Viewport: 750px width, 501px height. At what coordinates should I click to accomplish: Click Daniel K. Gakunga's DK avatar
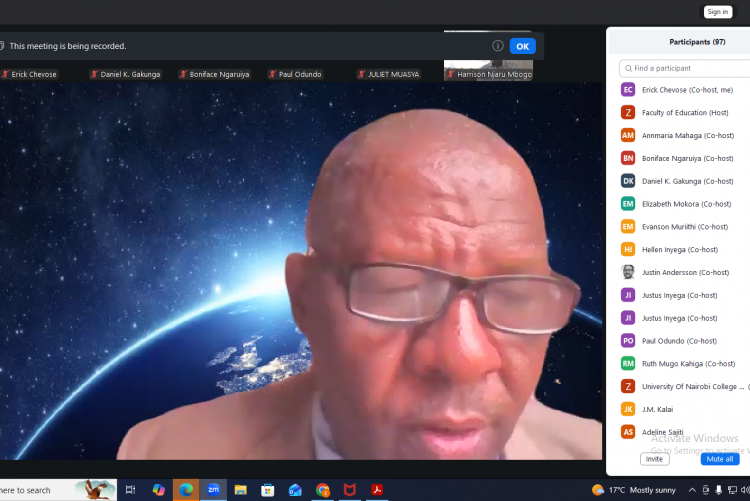(628, 181)
